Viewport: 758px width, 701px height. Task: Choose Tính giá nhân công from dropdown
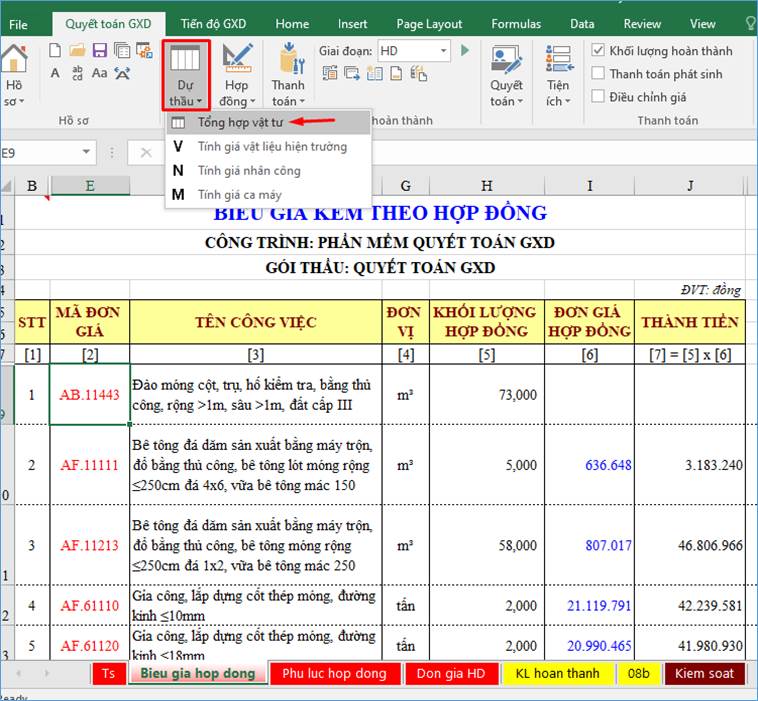[x=248, y=171]
